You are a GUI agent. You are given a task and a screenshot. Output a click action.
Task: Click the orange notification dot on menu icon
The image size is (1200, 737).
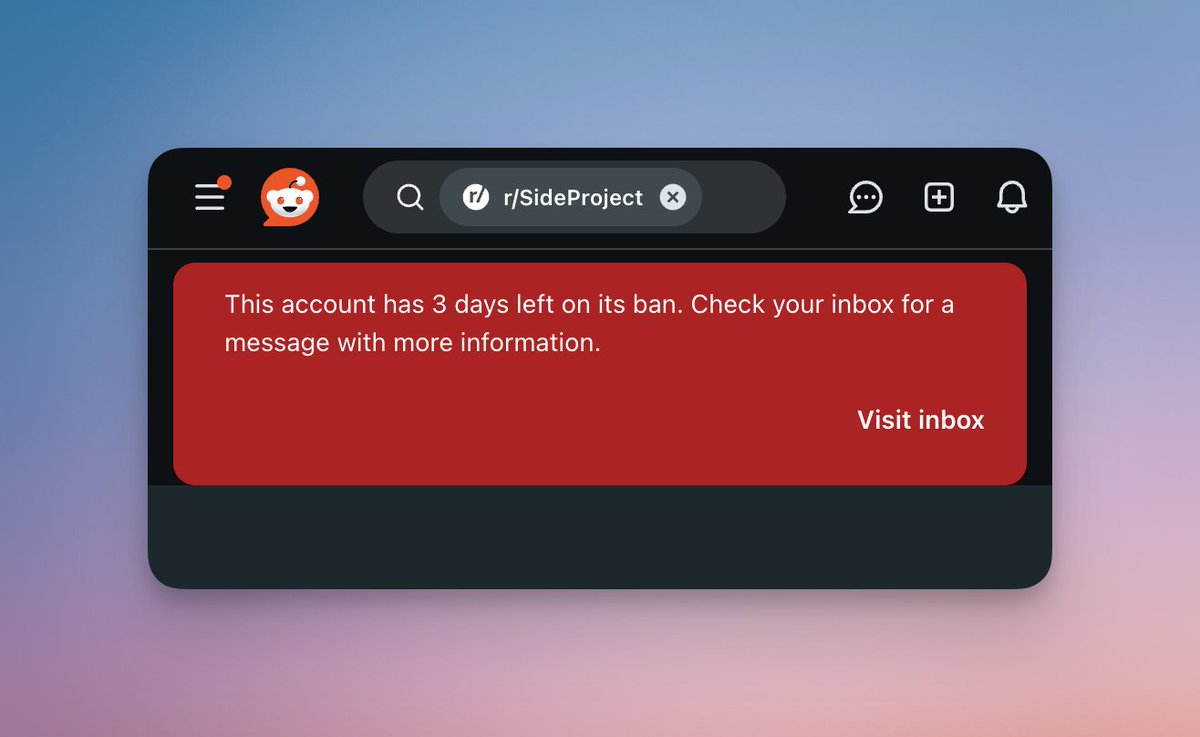(x=224, y=183)
